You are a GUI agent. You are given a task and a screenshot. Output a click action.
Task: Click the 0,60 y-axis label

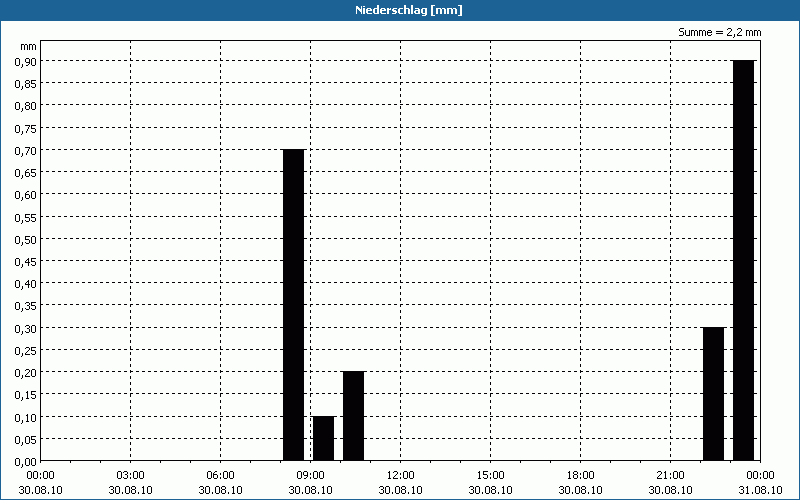(26, 195)
